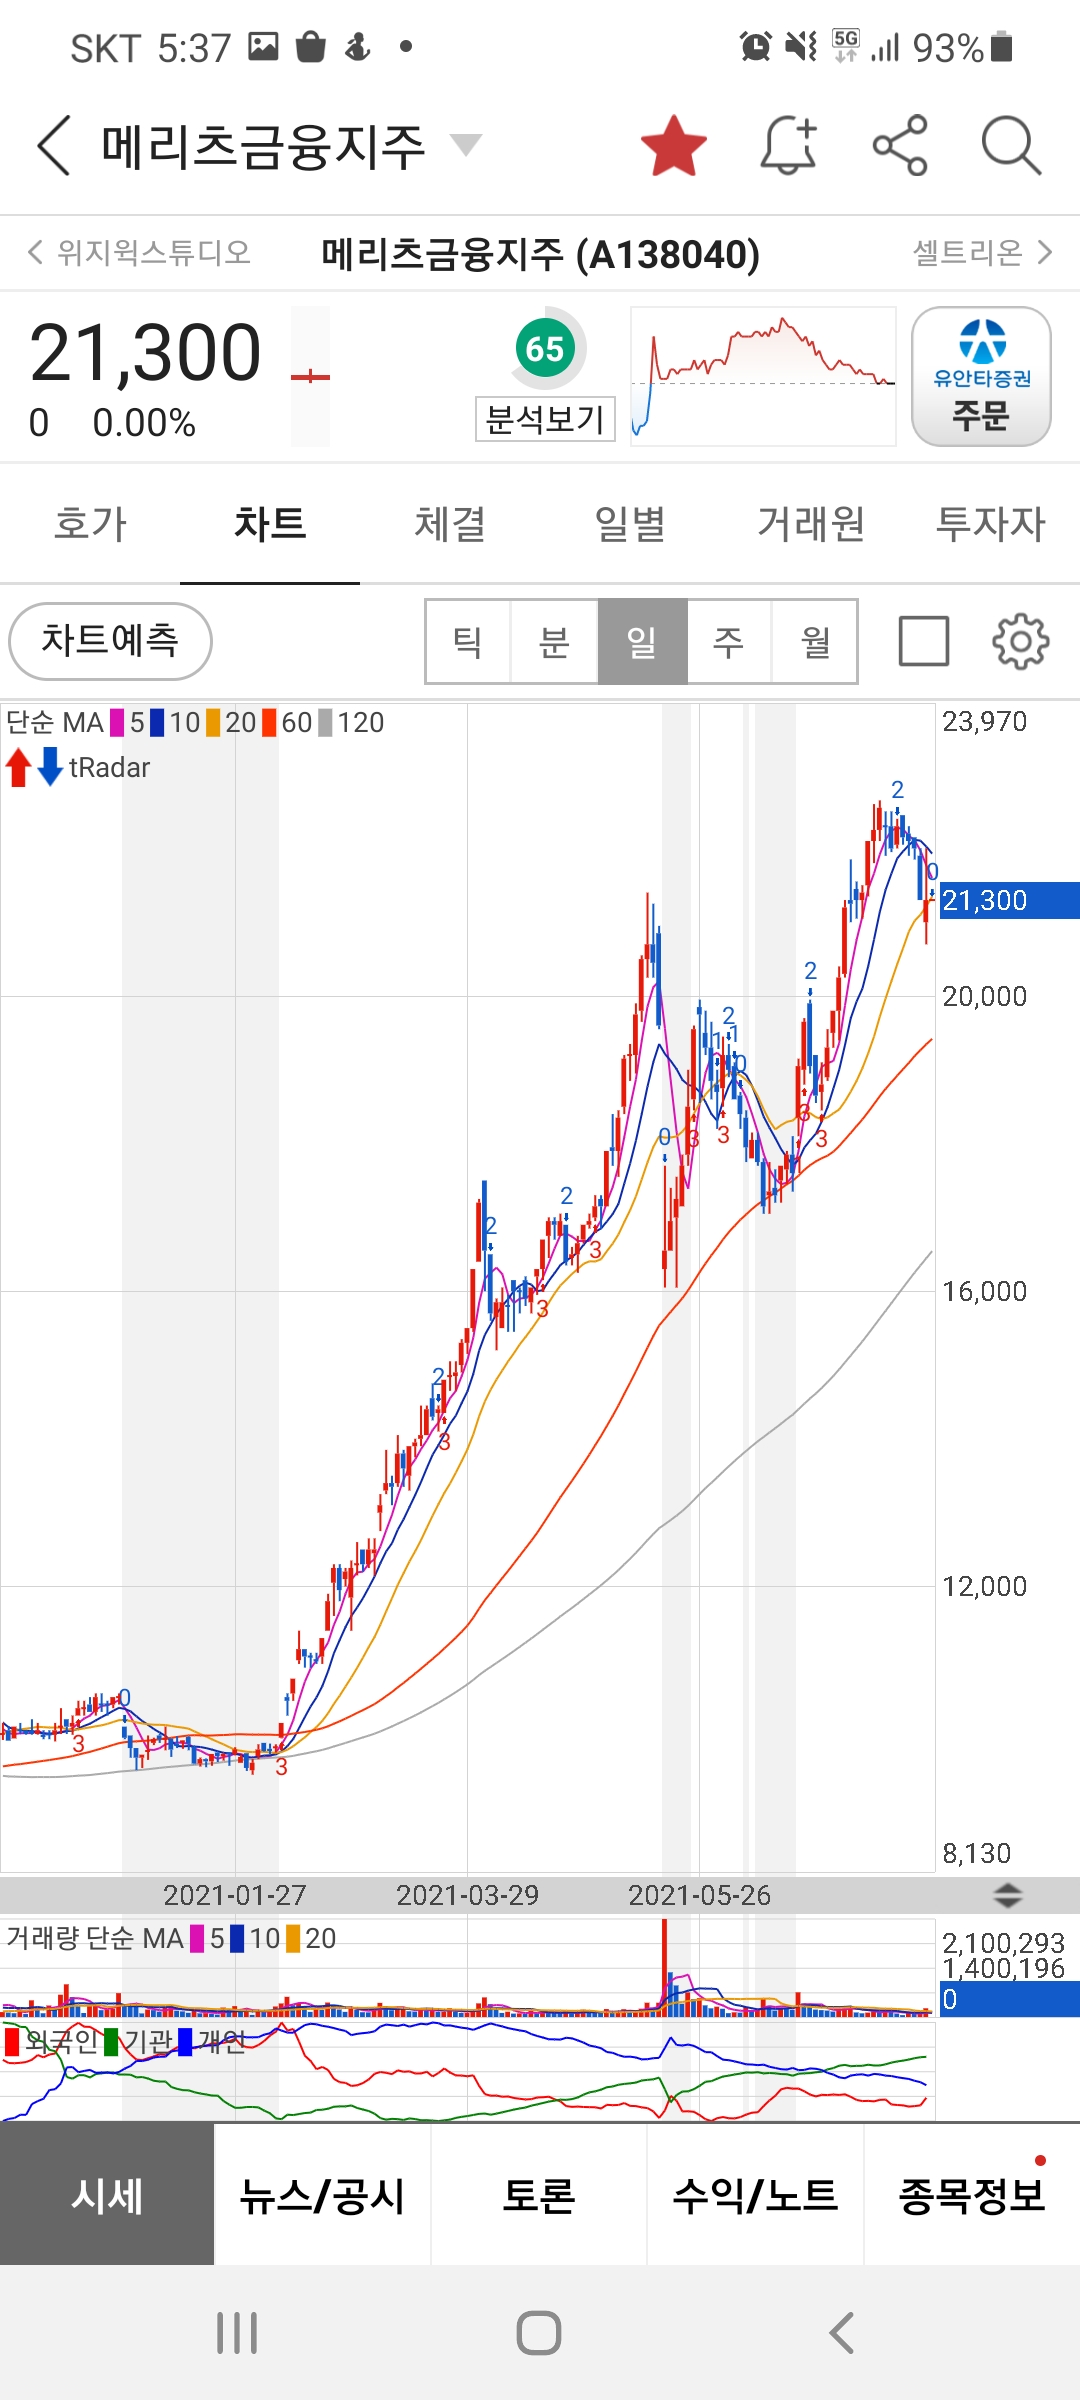
Task: Tap the 기관 green legend swatch
Action: click(111, 2042)
